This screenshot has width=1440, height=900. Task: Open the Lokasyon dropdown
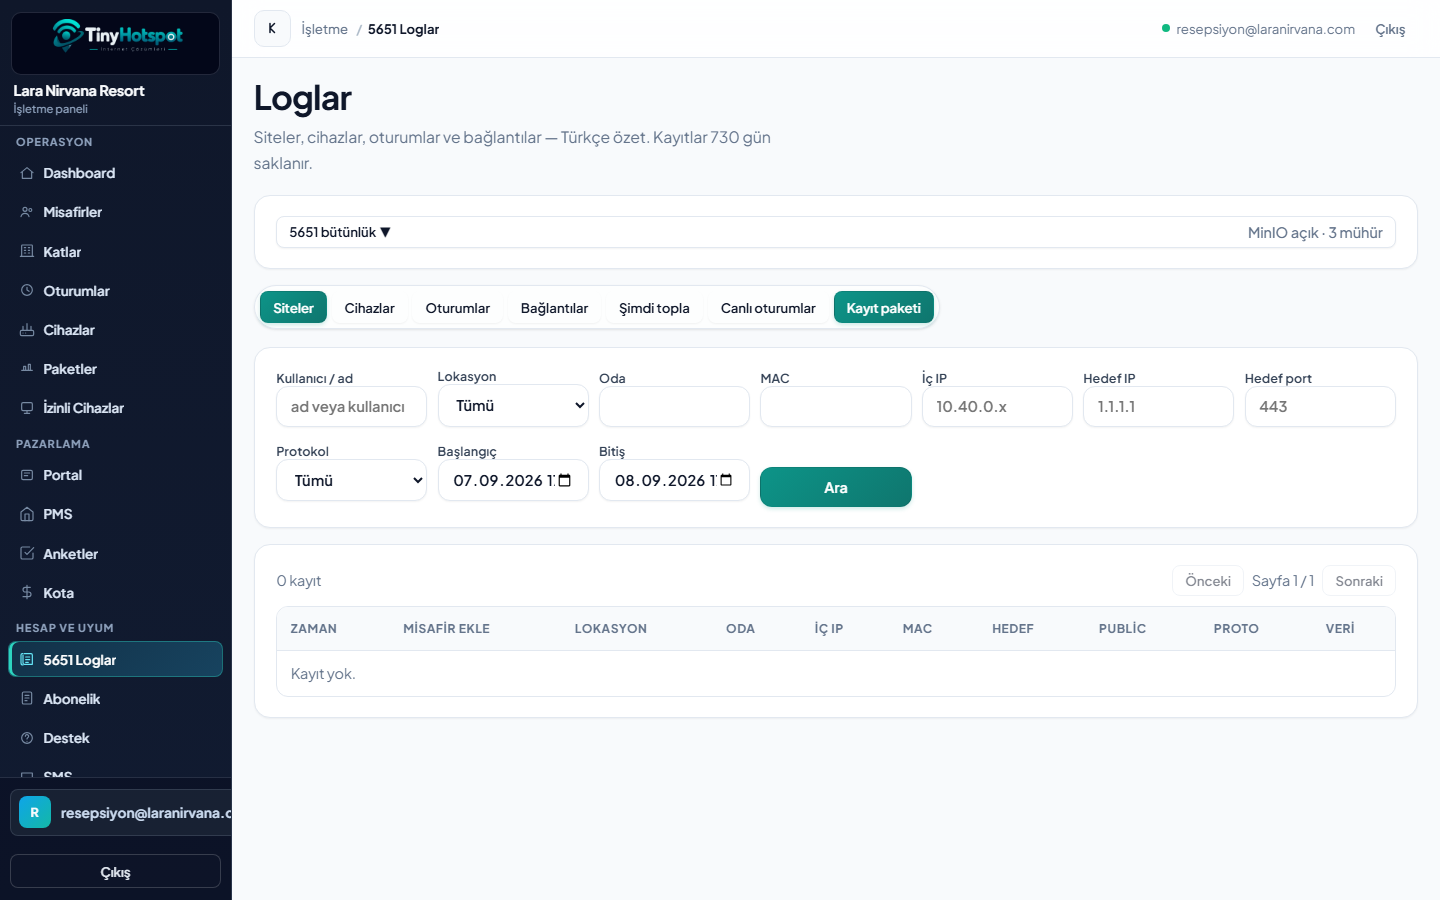pos(513,406)
